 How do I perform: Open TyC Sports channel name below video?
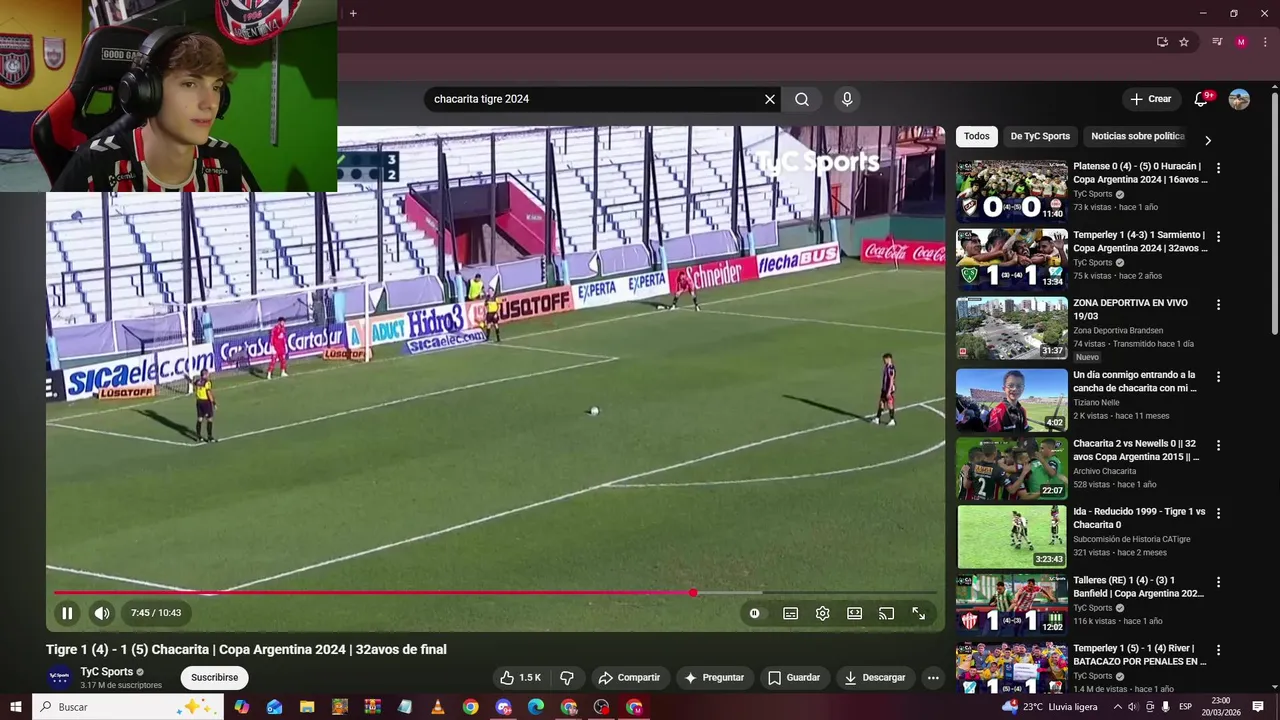107,672
